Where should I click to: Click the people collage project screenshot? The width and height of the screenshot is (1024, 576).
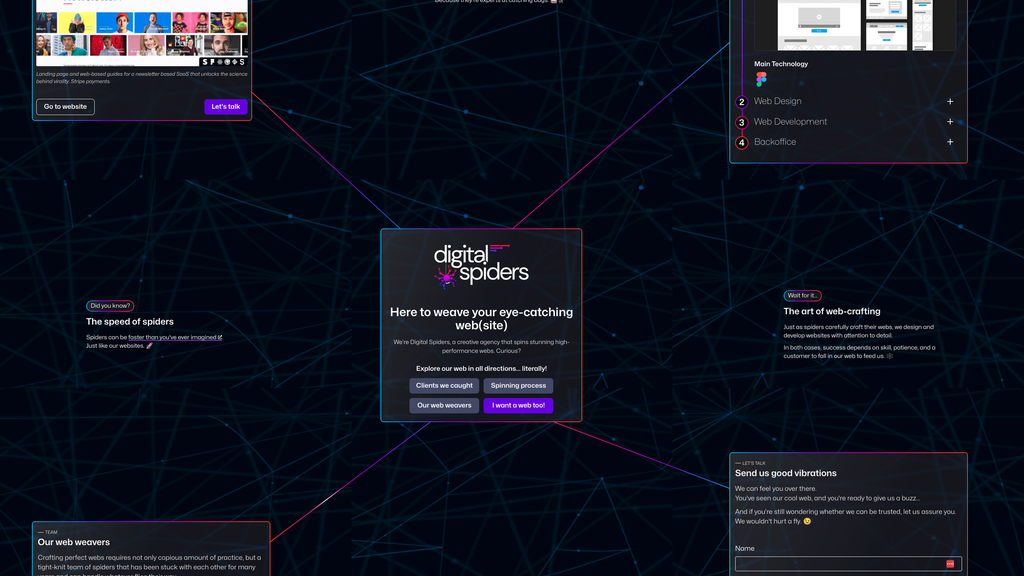pyautogui.click(x=142, y=33)
